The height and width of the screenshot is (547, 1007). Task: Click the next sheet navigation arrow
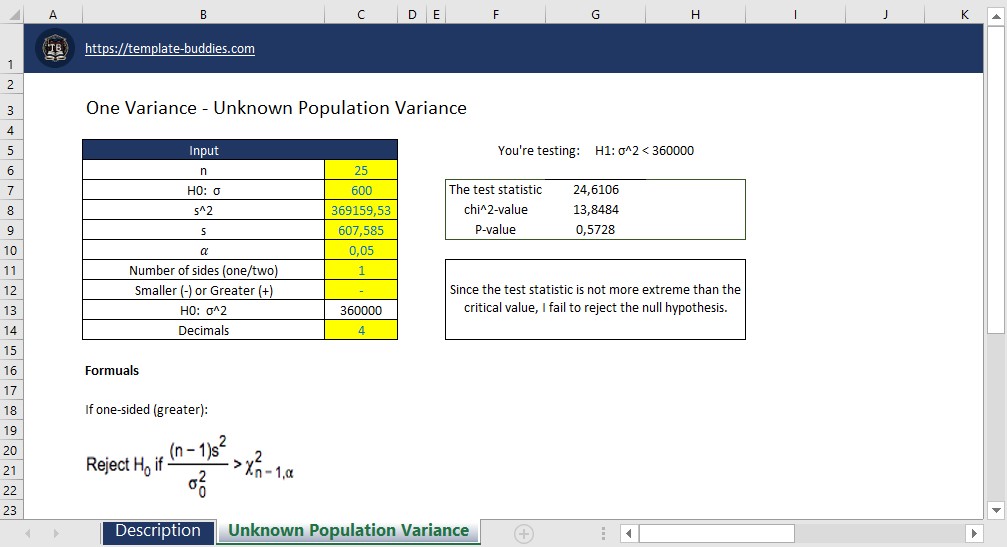tap(56, 534)
